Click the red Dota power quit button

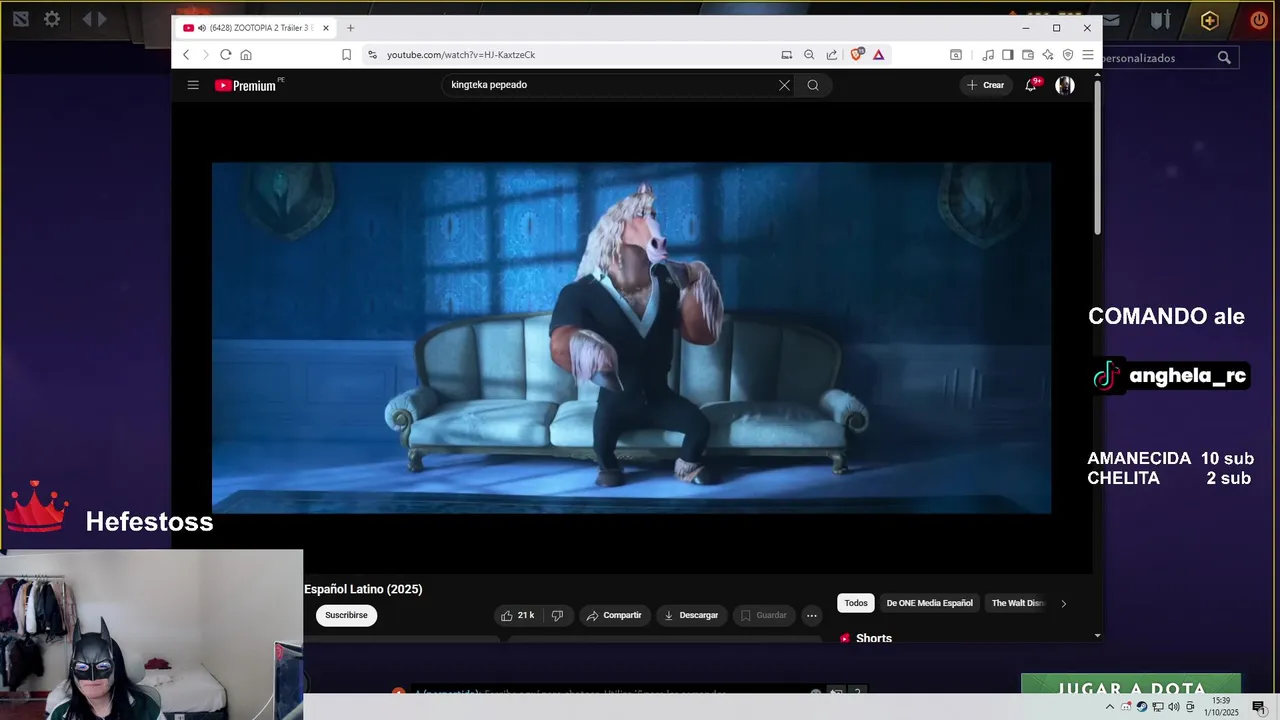coord(1259,20)
